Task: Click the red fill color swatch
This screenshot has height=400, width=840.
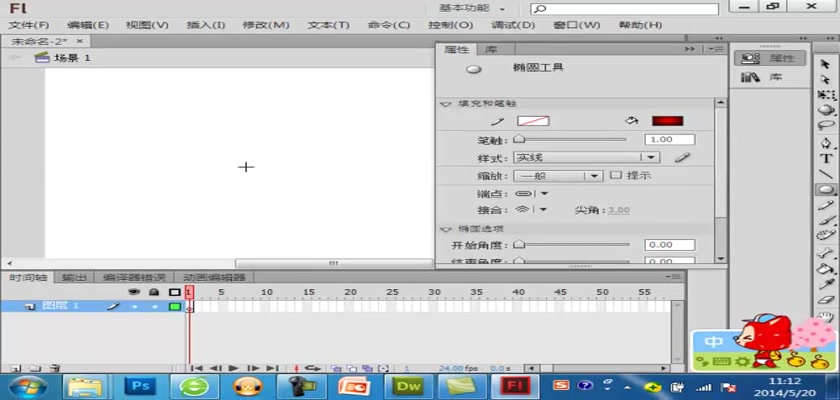Action: click(x=667, y=121)
